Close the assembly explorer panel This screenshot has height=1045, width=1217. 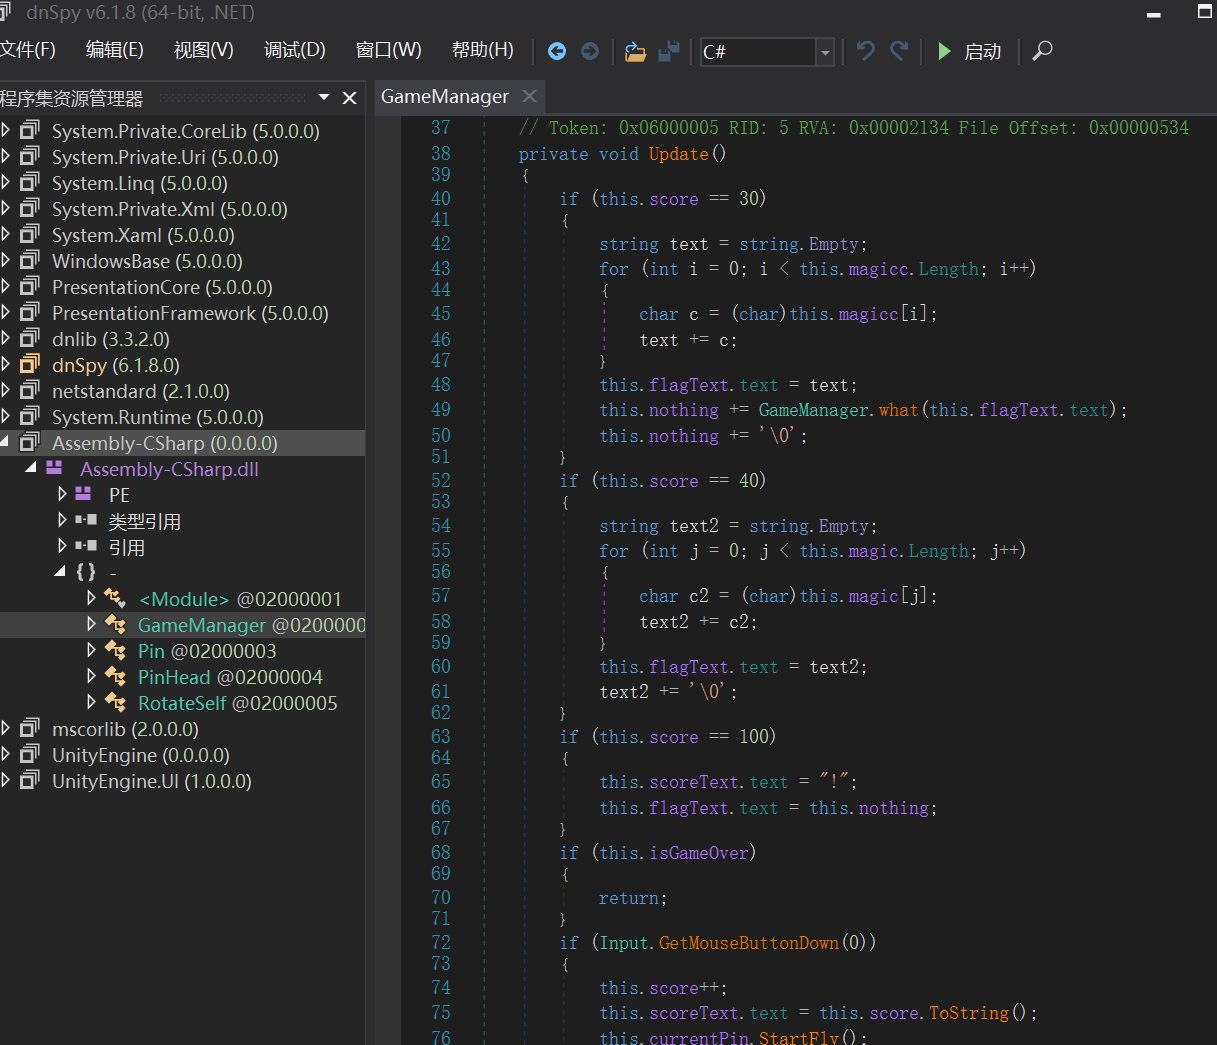coord(349,98)
